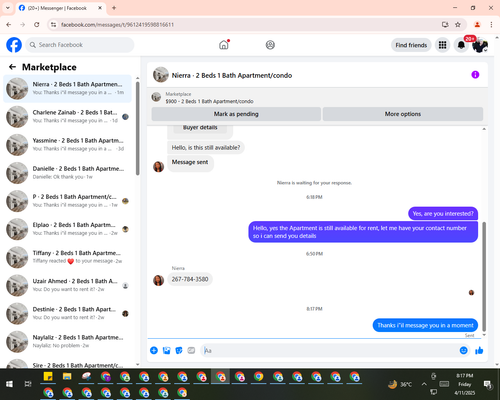Open the taskbar clock and date
Image resolution: width=500 pixels, height=400 pixels.
[x=465, y=384]
